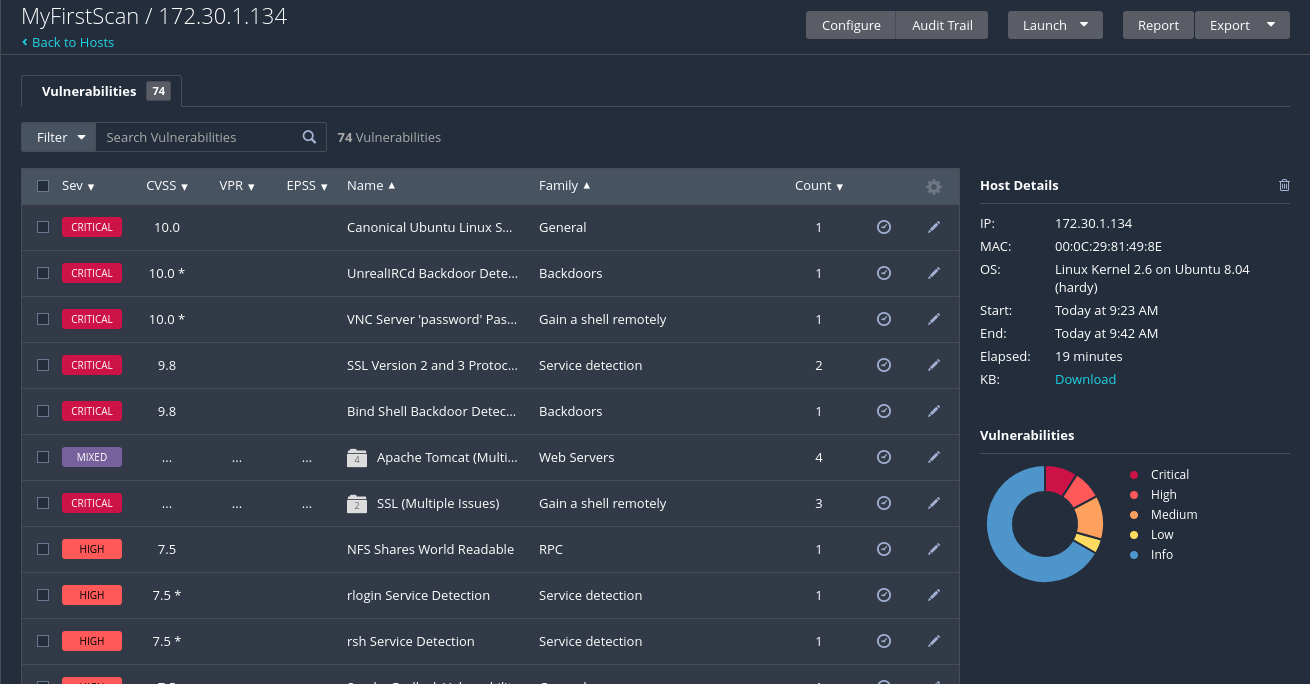Click circle-check icon for Apache Tomcat row

pos(884,457)
